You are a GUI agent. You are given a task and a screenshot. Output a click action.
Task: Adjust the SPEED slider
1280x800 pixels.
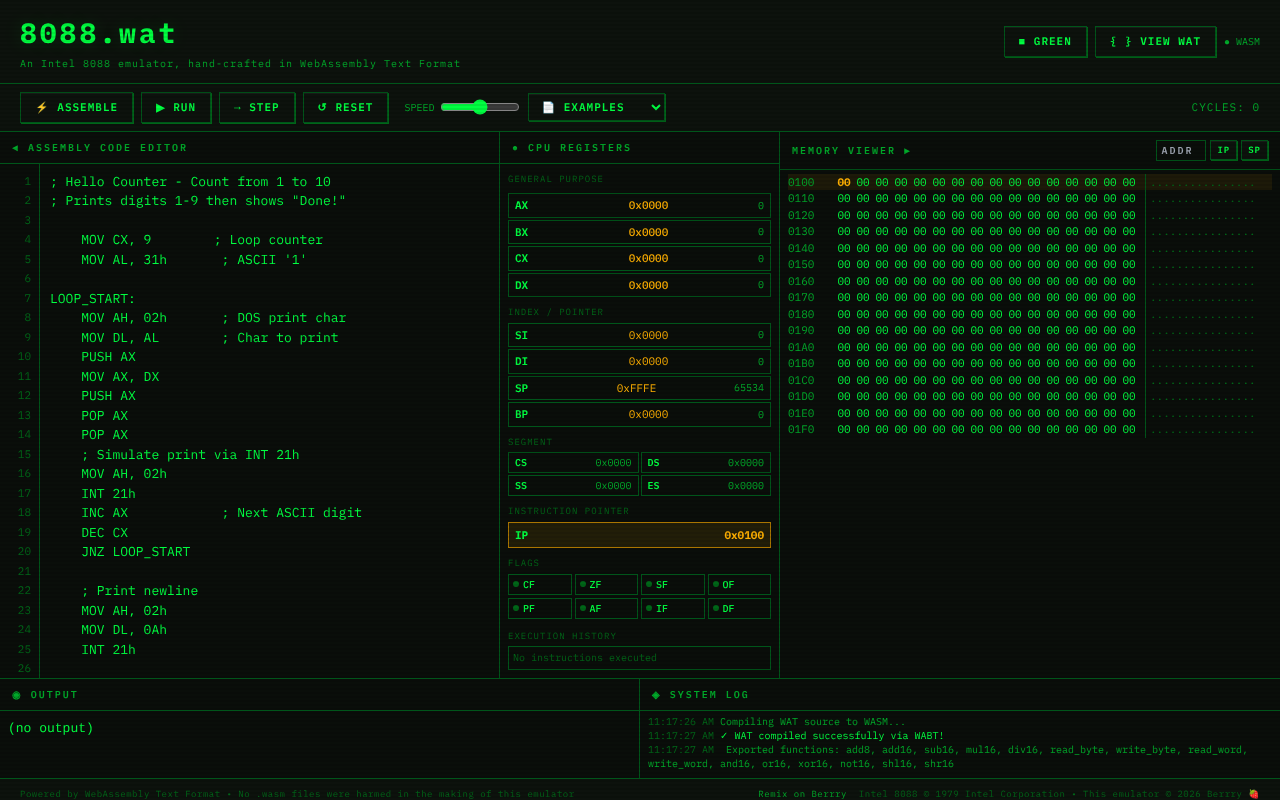click(x=479, y=106)
